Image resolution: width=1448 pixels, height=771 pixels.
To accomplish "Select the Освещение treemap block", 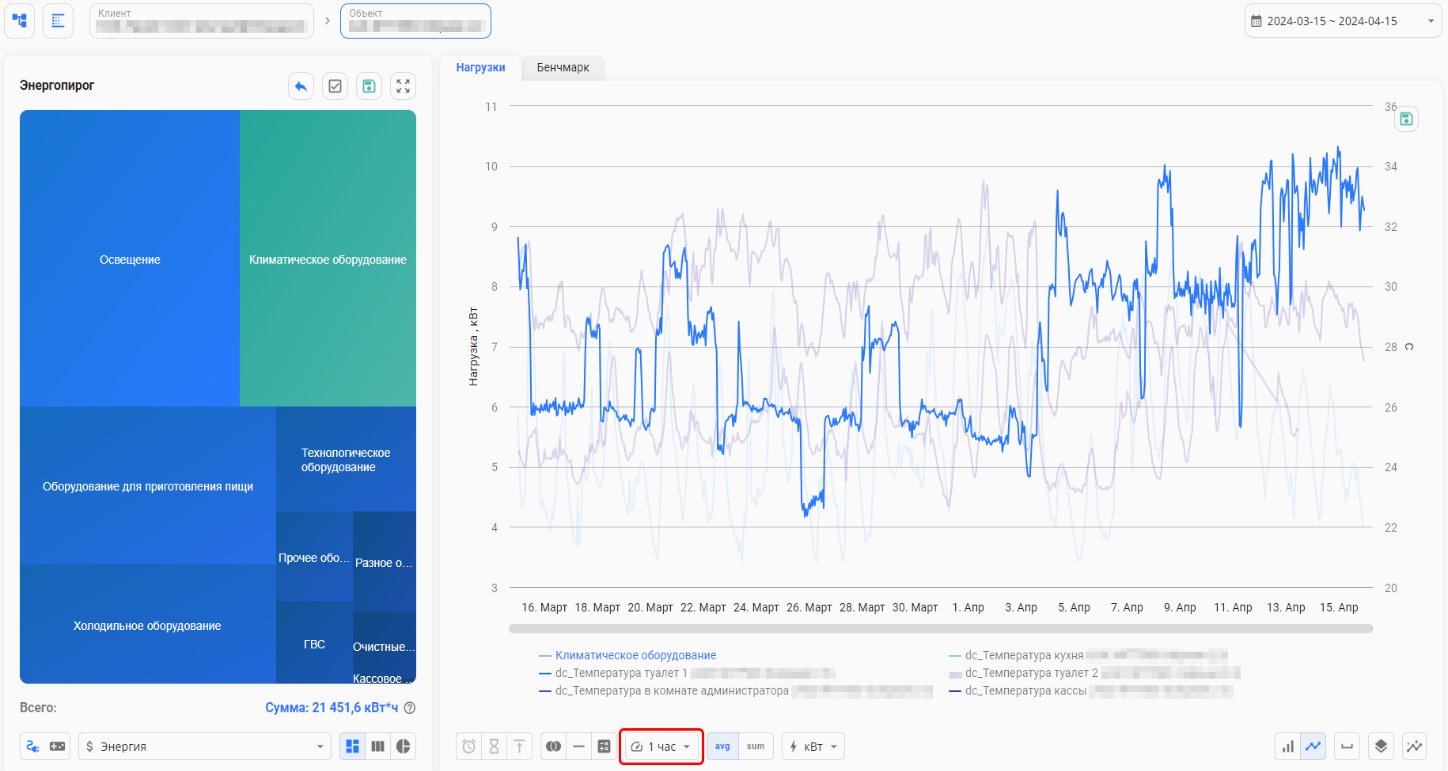I will point(130,259).
